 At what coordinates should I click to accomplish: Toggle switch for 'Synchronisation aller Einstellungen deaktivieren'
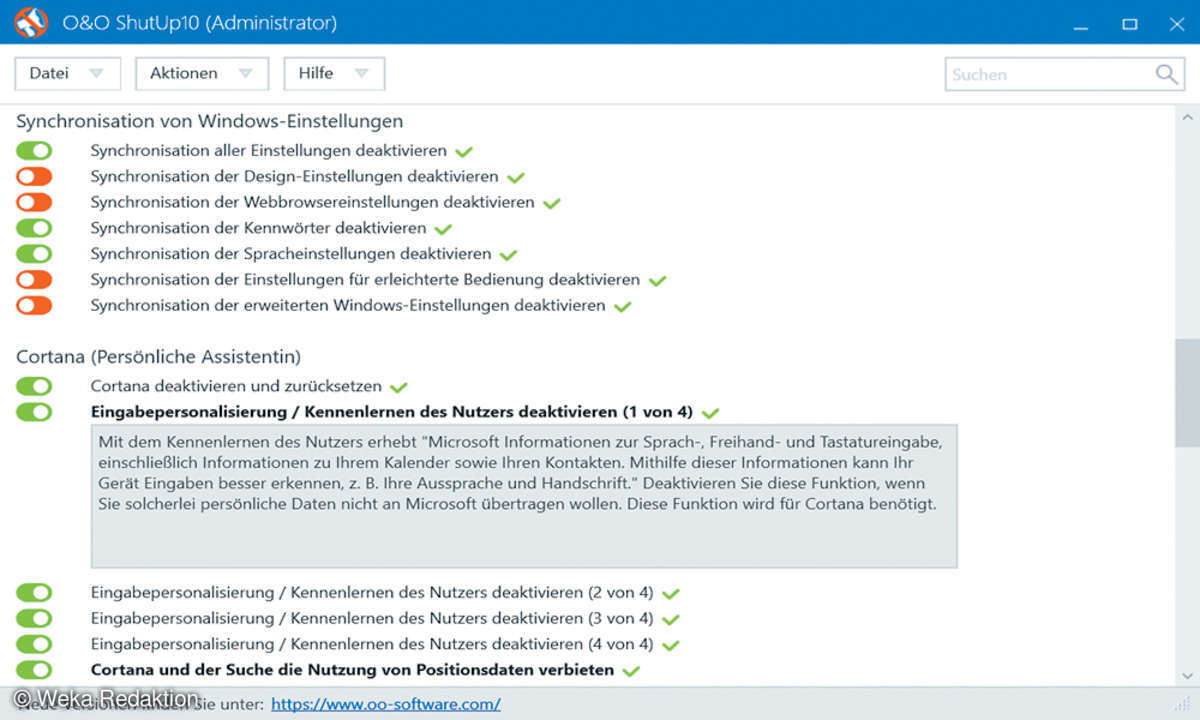pos(34,151)
